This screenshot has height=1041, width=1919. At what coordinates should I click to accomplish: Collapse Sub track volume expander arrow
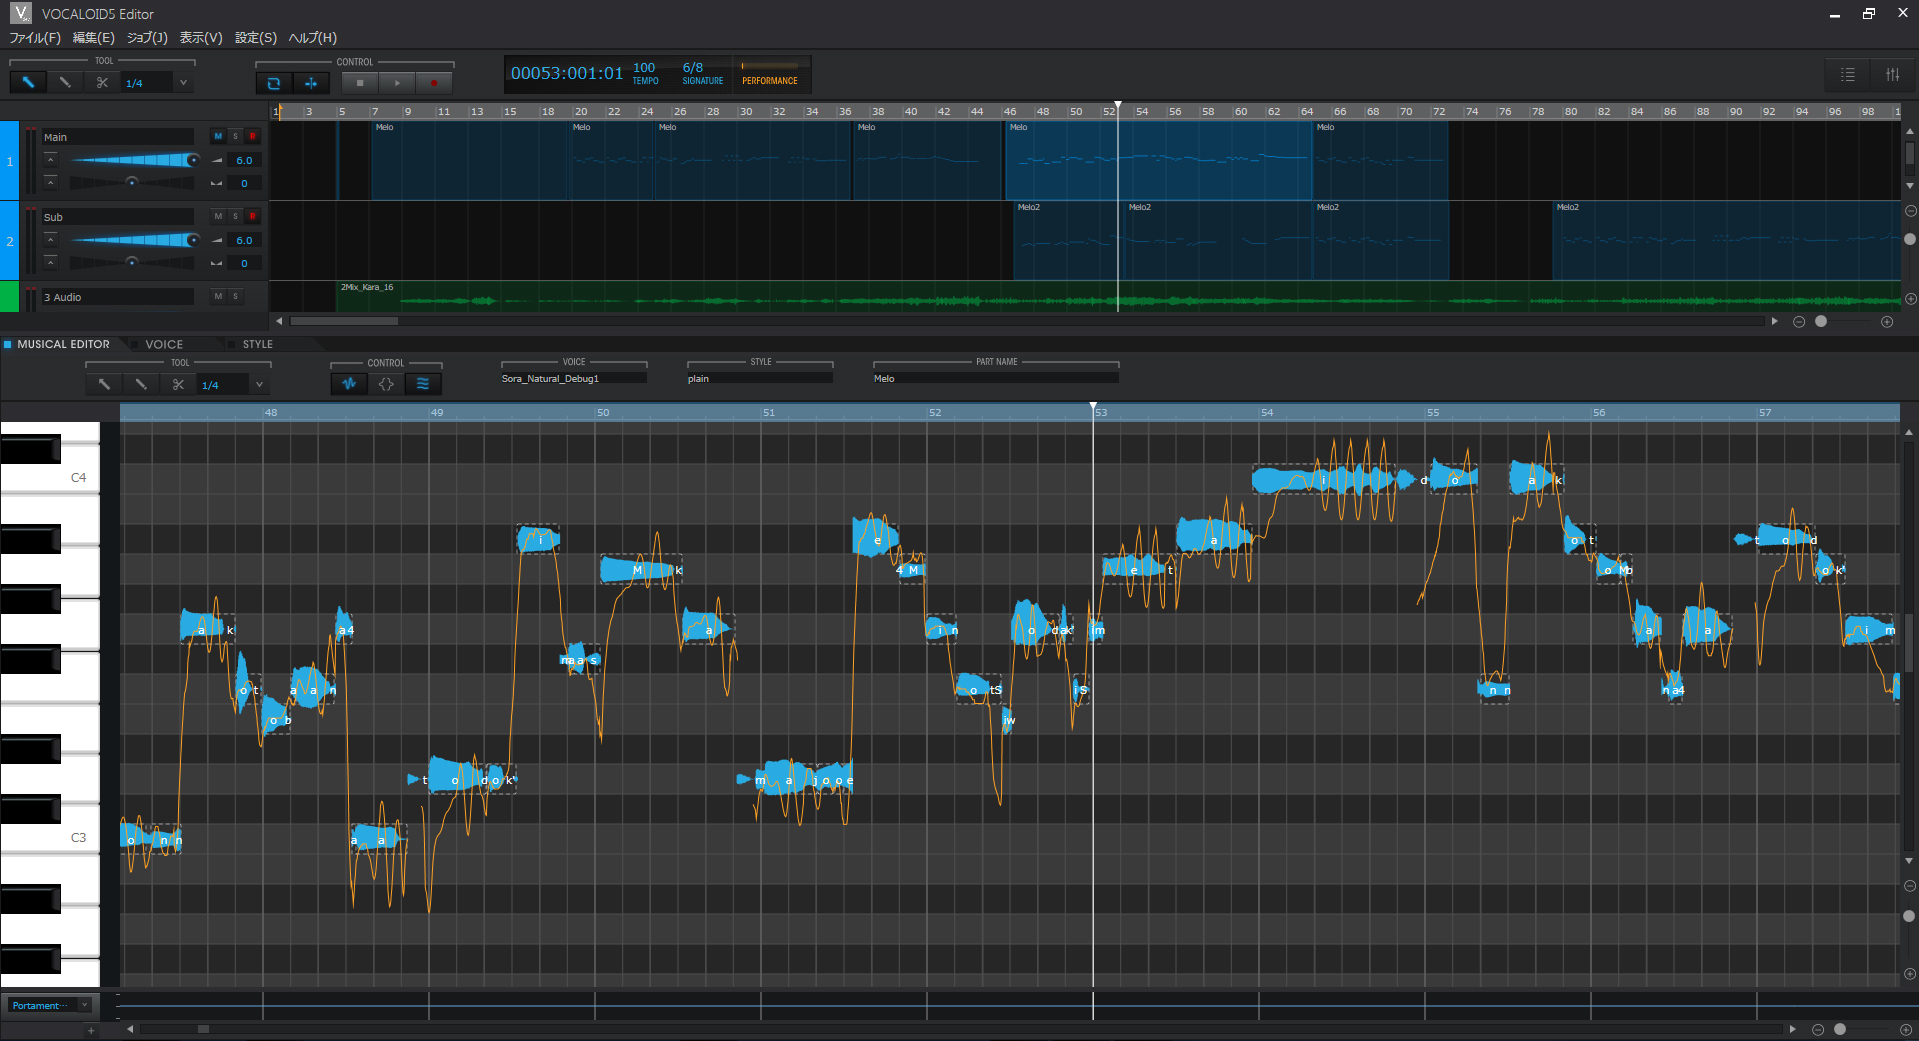(50, 240)
